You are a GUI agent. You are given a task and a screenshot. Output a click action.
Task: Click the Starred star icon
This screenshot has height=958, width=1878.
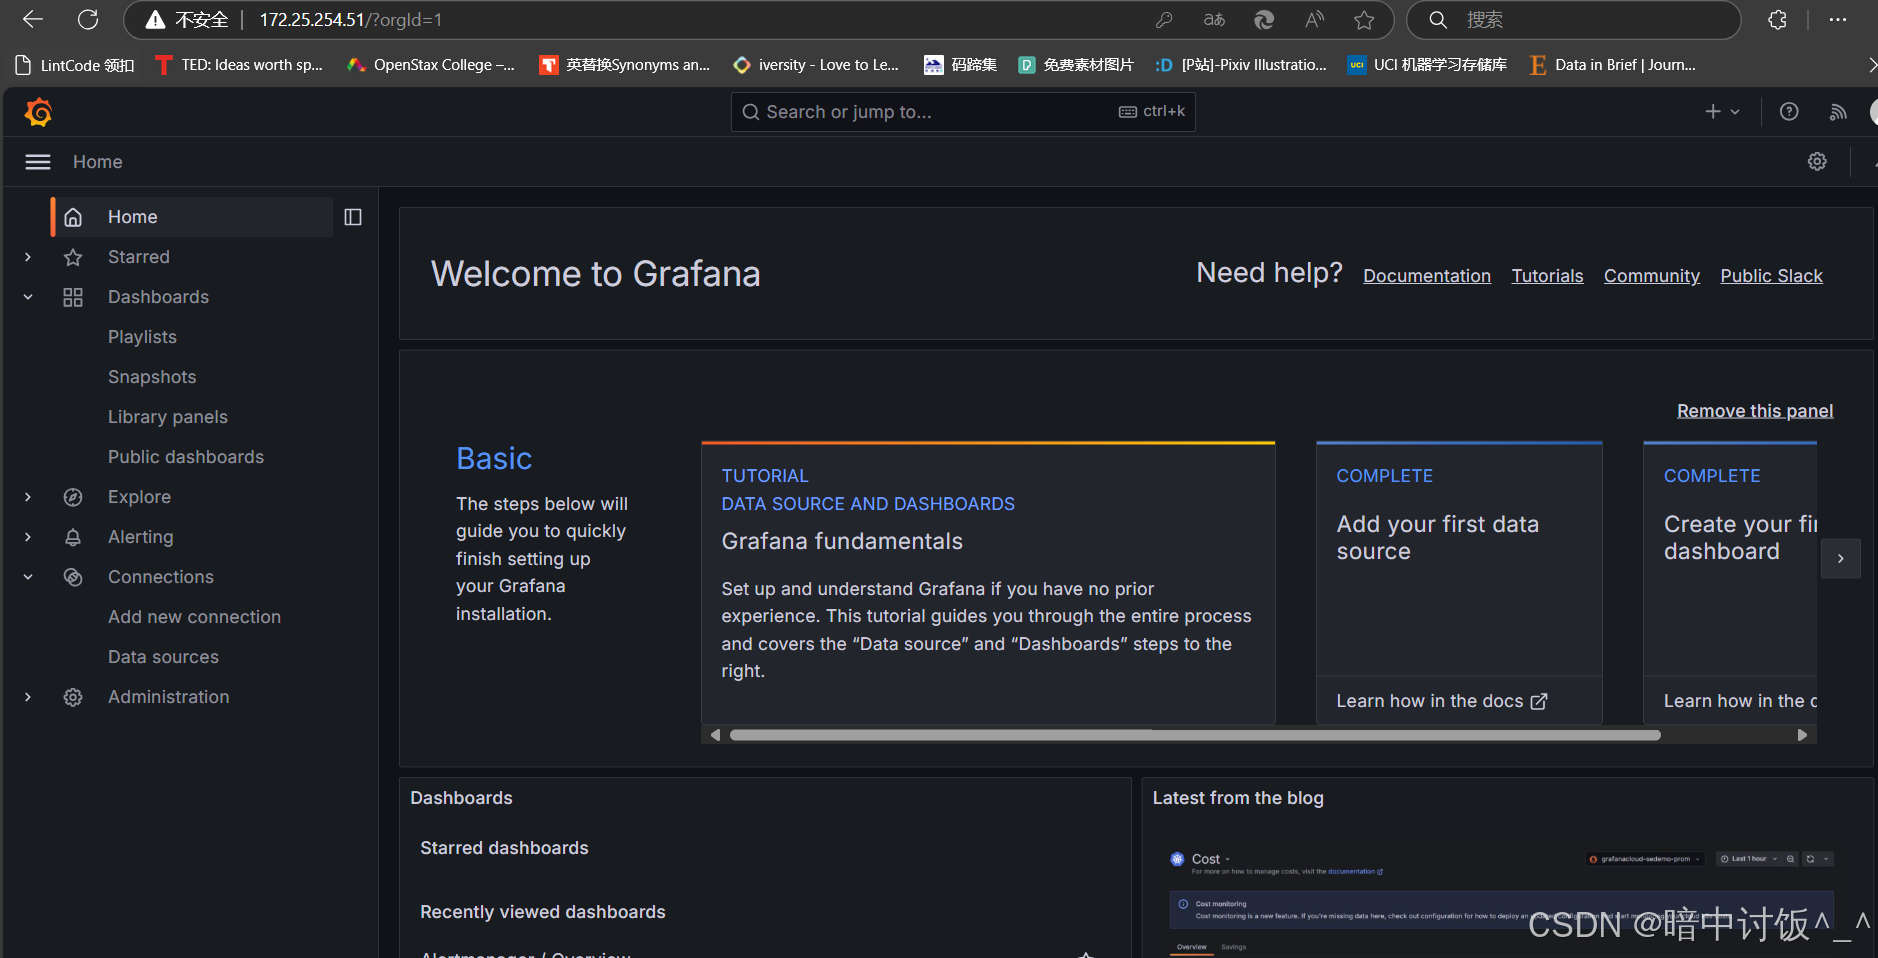coord(73,257)
